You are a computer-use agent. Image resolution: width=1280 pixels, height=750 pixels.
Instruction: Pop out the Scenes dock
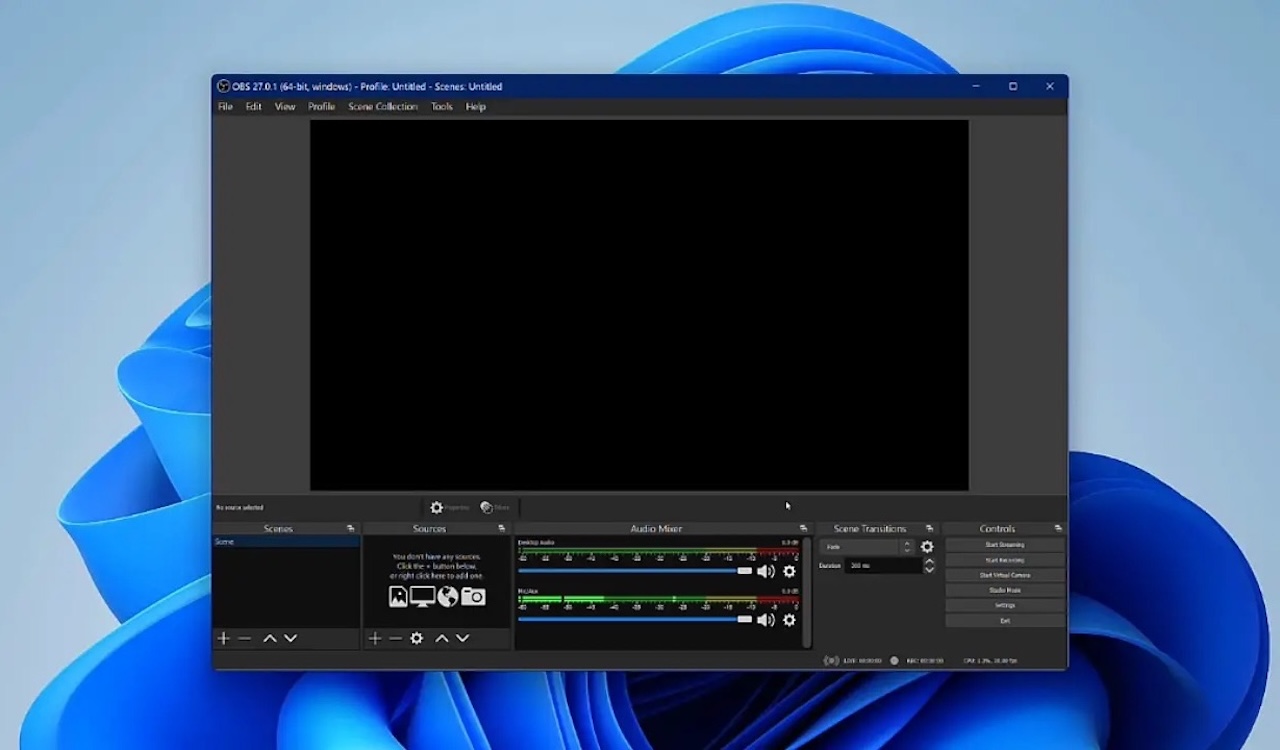(x=350, y=528)
